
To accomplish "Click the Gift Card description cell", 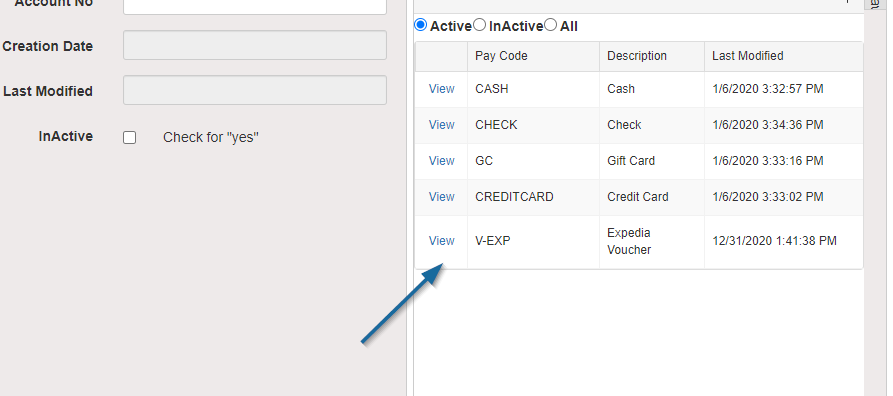I will click(652, 161).
